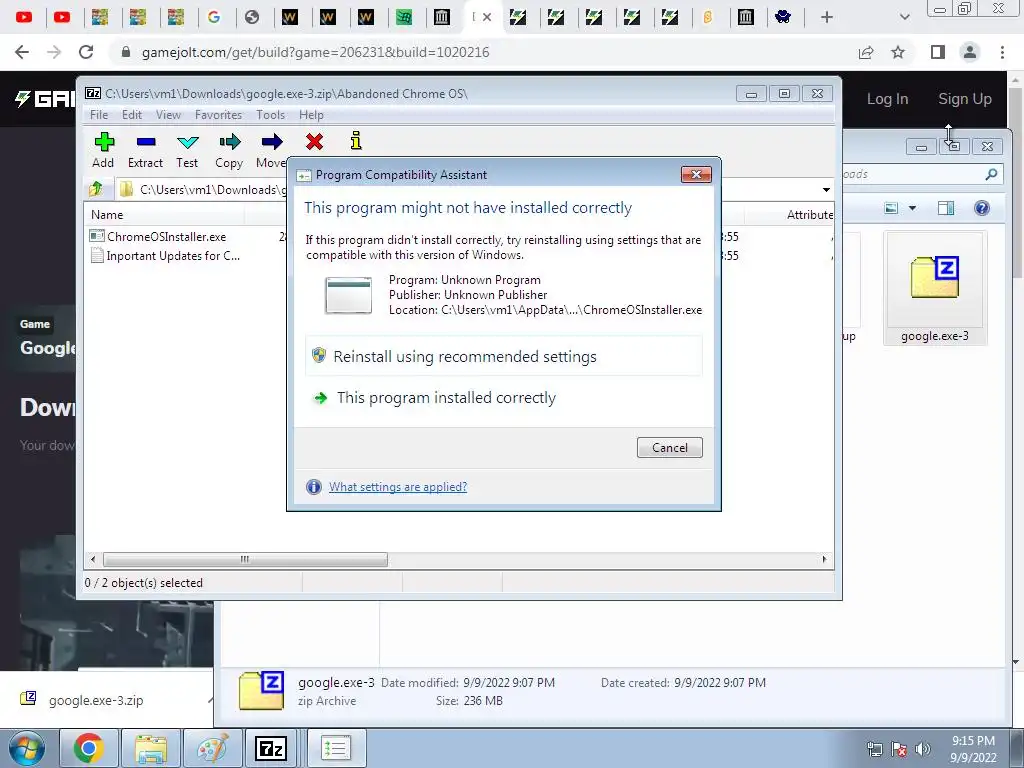Image resolution: width=1024 pixels, height=768 pixels.
Task: Click 7-Zip icon in taskbar
Action: pos(271,748)
